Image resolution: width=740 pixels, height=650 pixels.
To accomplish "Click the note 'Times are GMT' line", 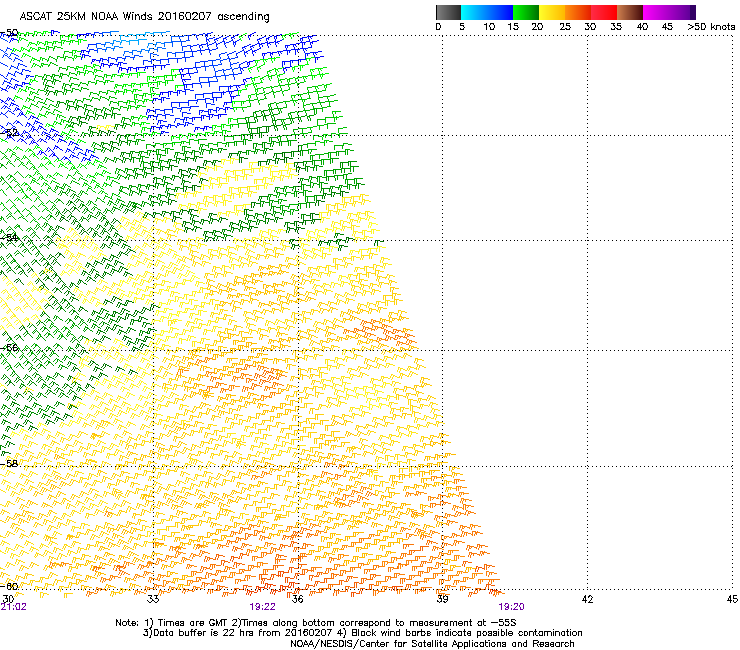I will [x=316, y=623].
